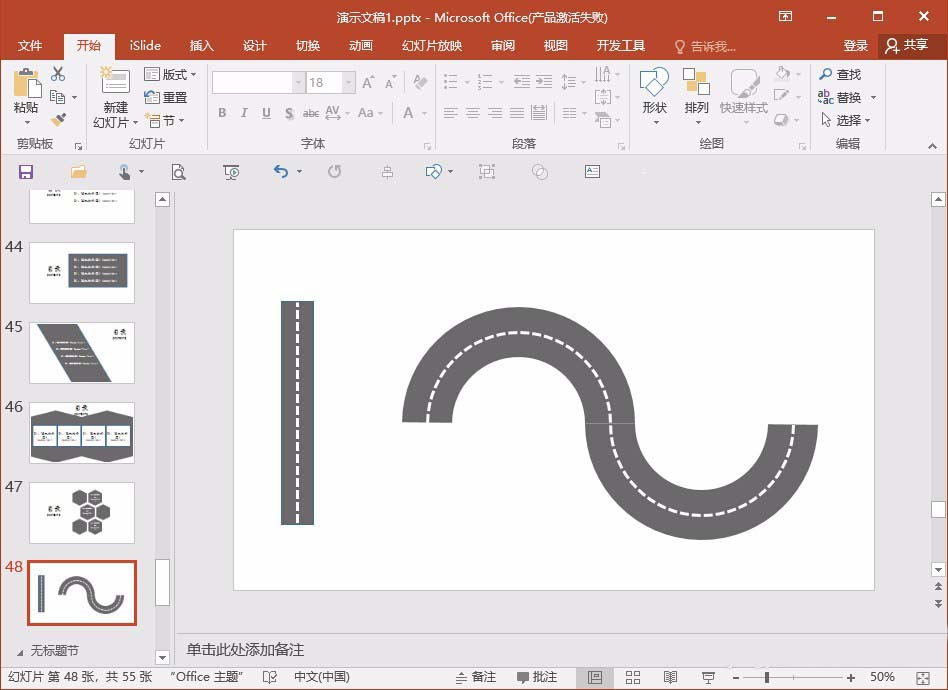
Task: Toggle Italic formatting
Action: pos(244,112)
